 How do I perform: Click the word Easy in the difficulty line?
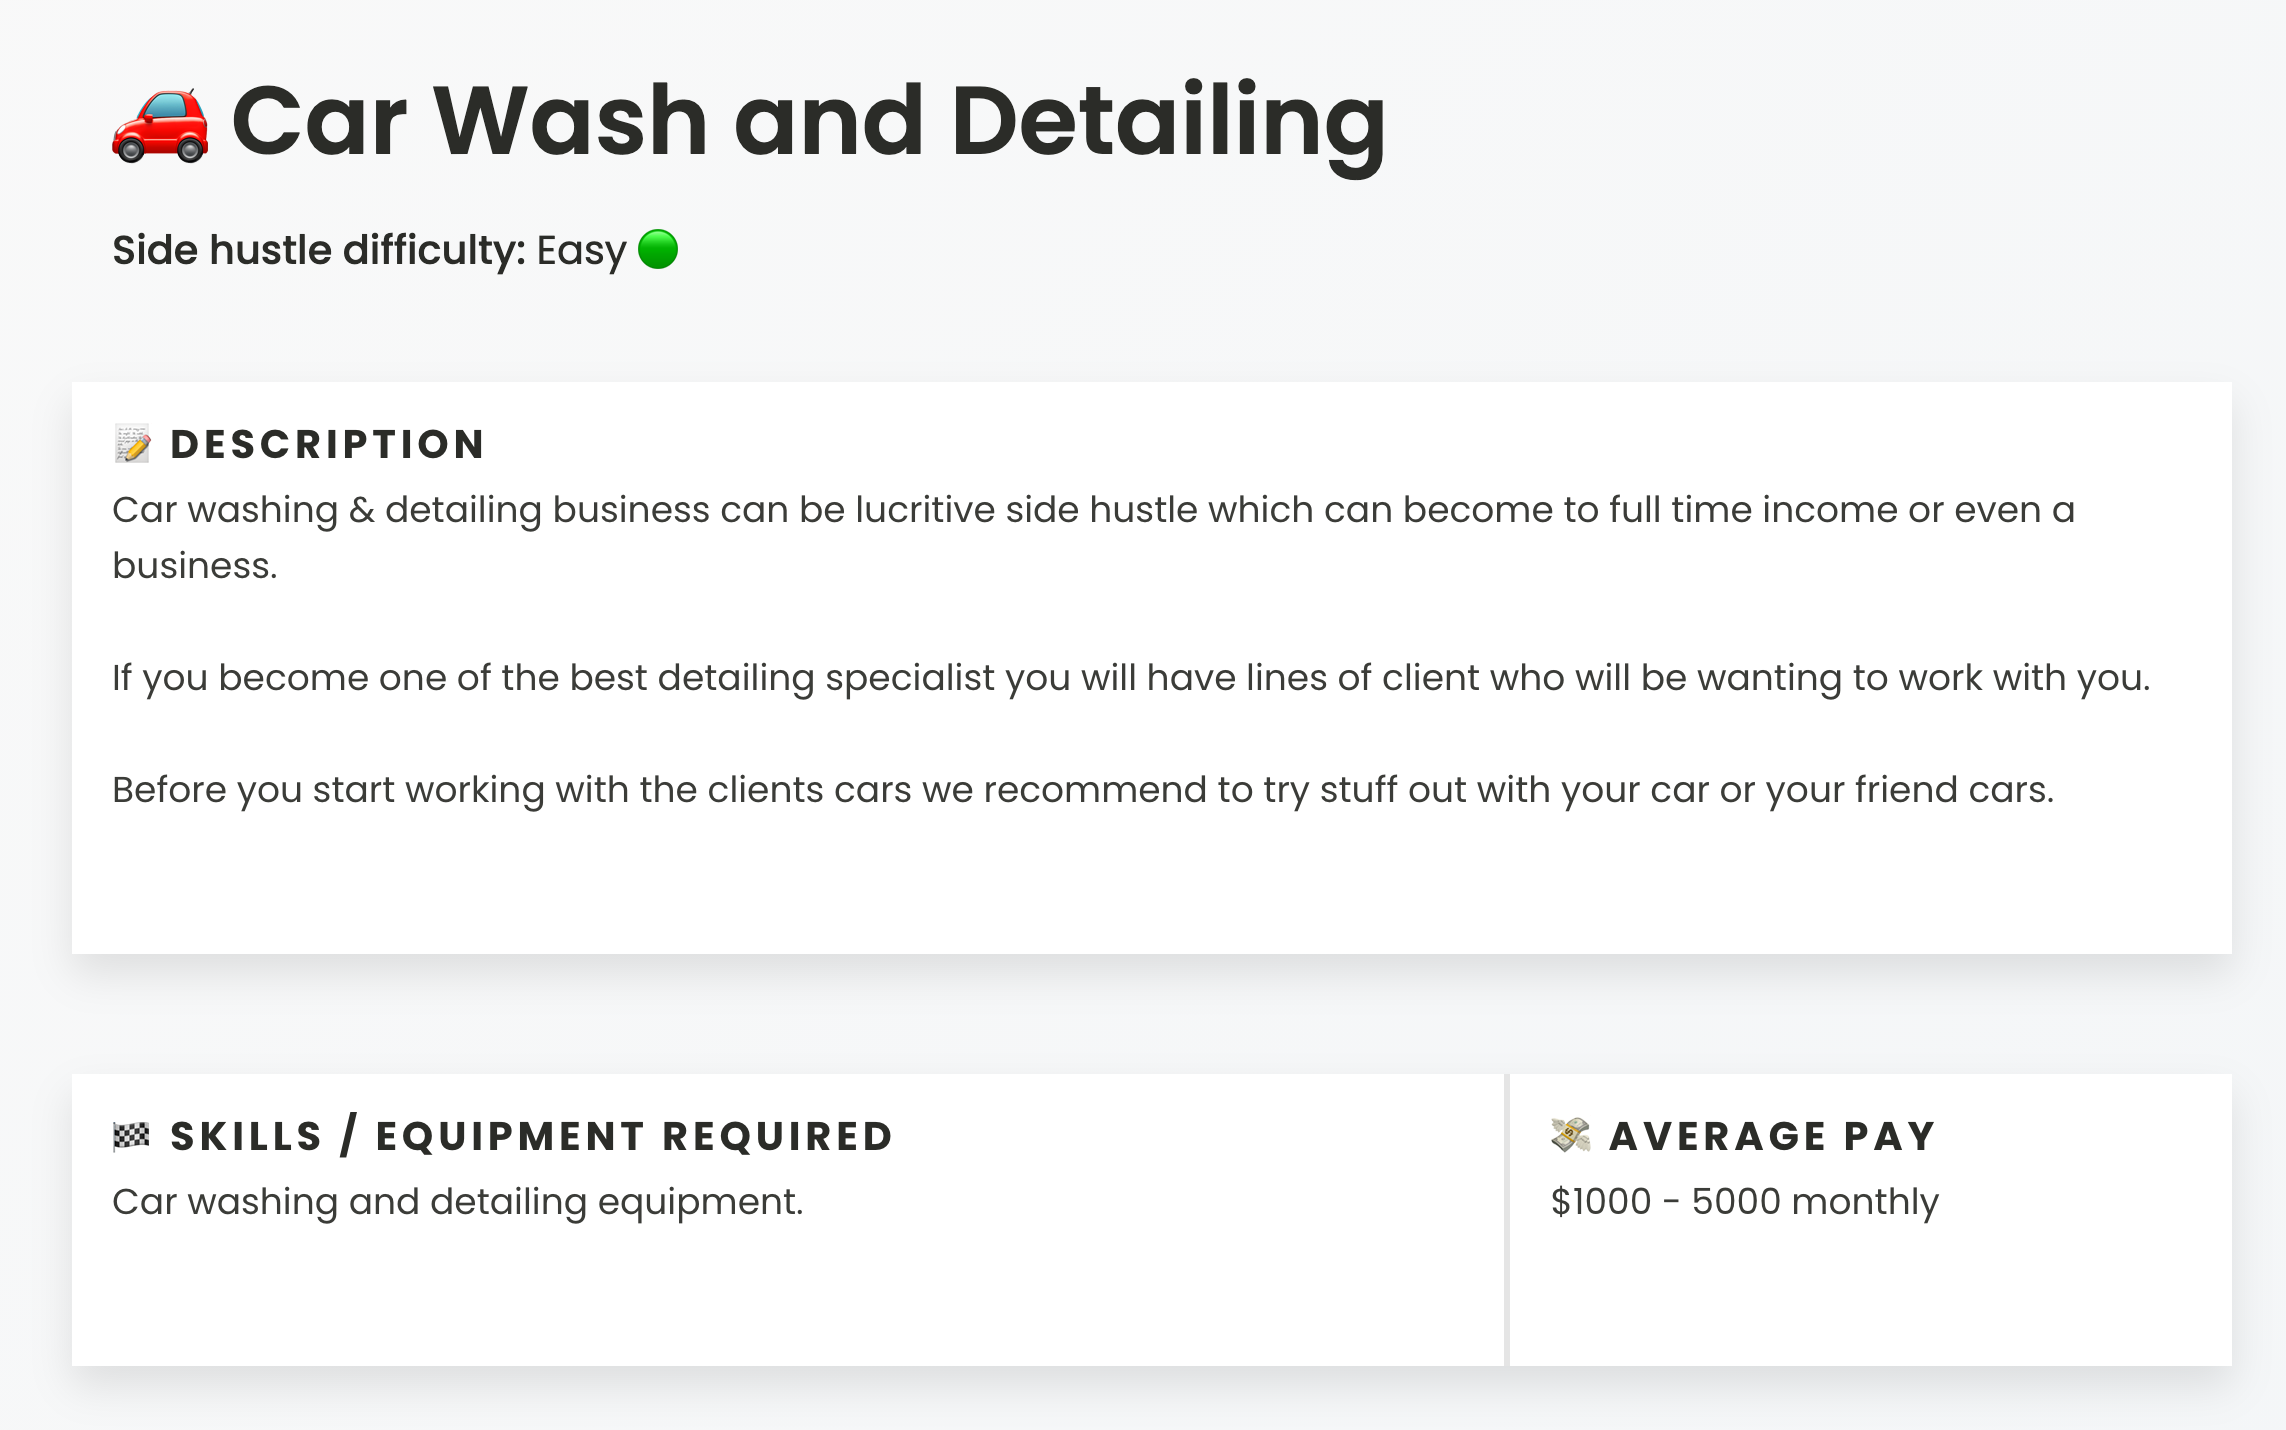(x=581, y=251)
